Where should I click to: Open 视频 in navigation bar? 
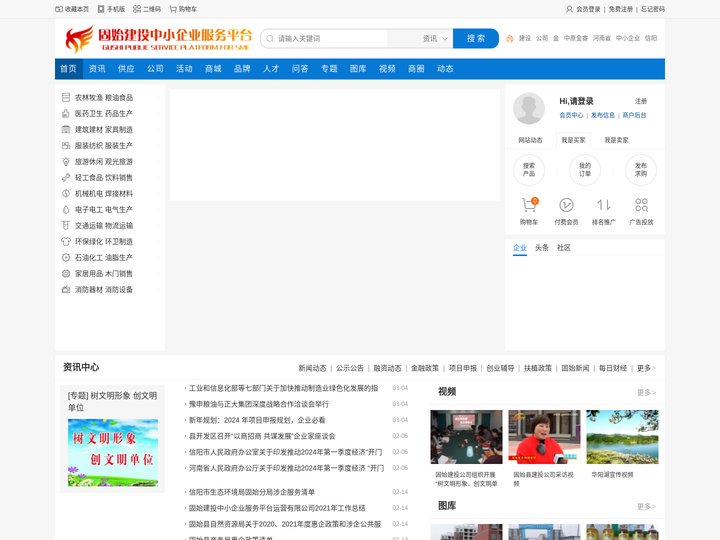(387, 69)
